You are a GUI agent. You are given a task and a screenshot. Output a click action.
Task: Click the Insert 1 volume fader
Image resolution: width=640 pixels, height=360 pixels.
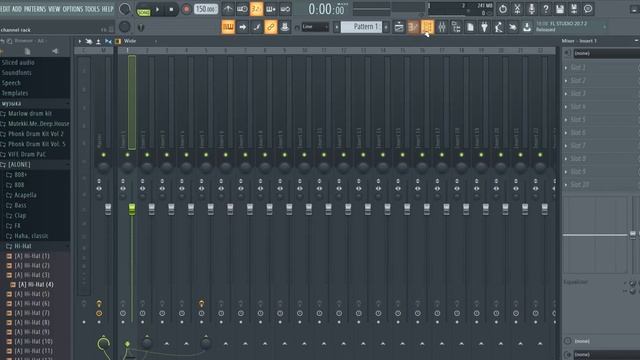pos(132,209)
